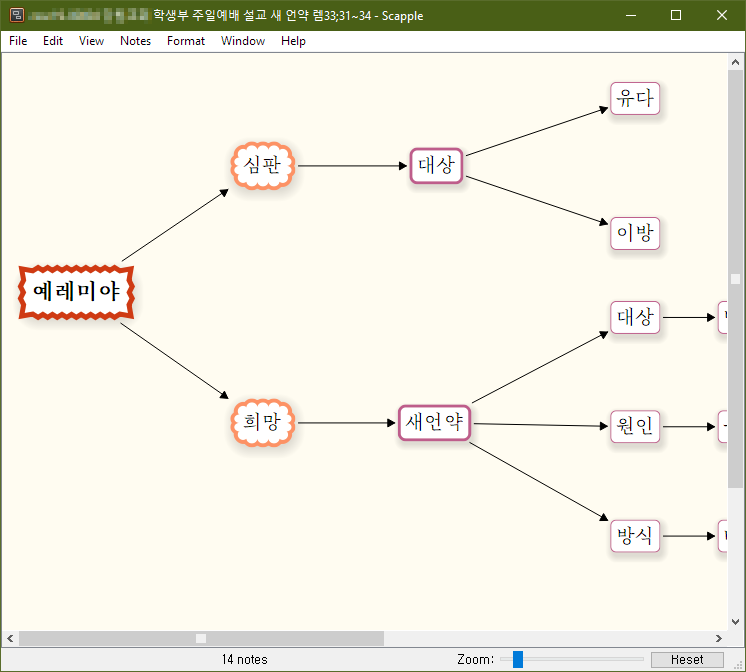Click the horizontal scrollbar right arrow
The image size is (746, 672).
(x=718, y=638)
